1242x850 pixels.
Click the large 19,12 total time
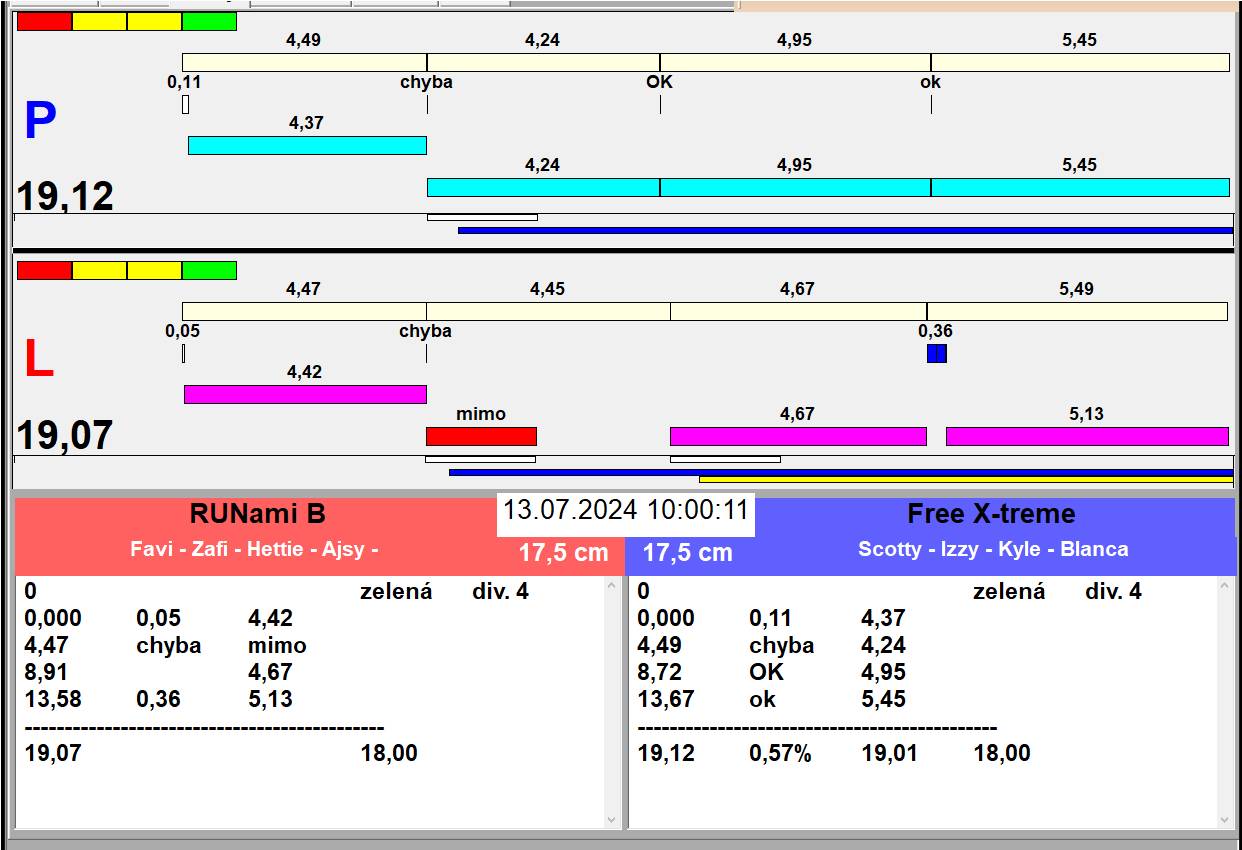click(x=66, y=196)
